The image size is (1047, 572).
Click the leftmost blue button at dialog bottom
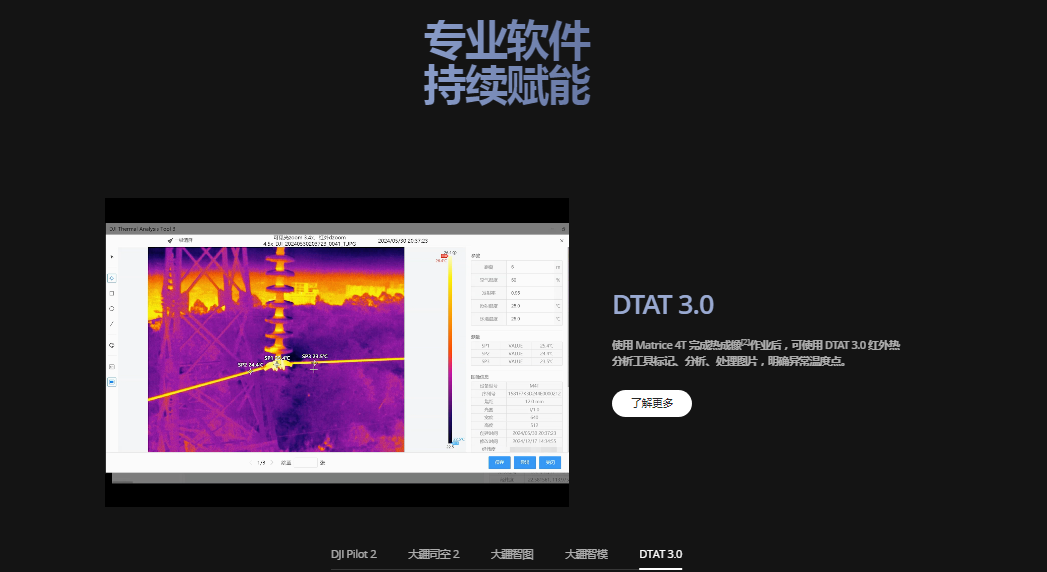499,463
